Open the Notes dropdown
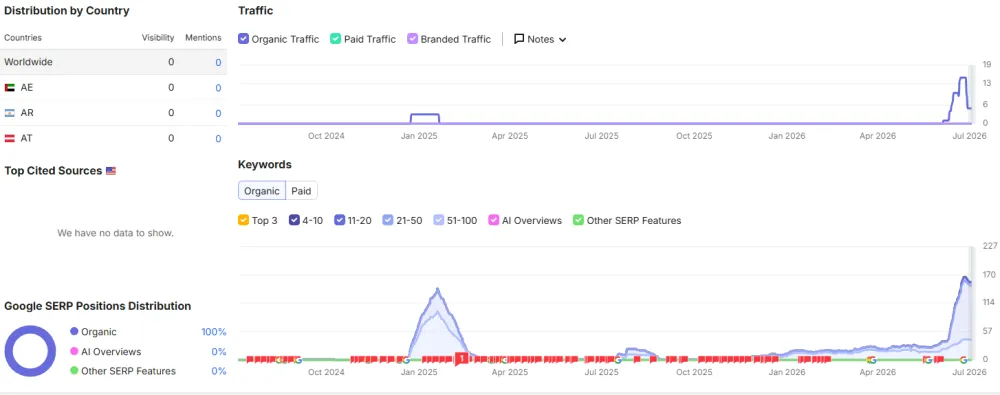The width and height of the screenshot is (1000, 395). point(540,39)
